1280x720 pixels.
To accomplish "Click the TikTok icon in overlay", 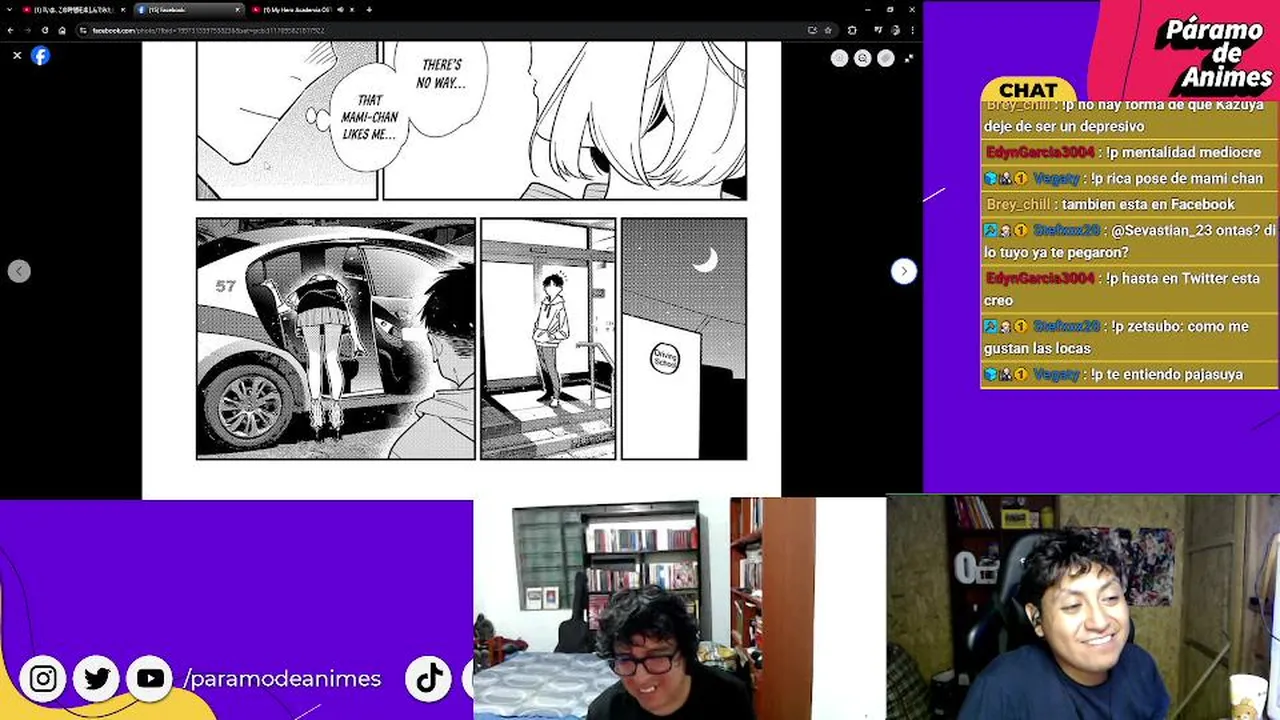I will click(429, 679).
